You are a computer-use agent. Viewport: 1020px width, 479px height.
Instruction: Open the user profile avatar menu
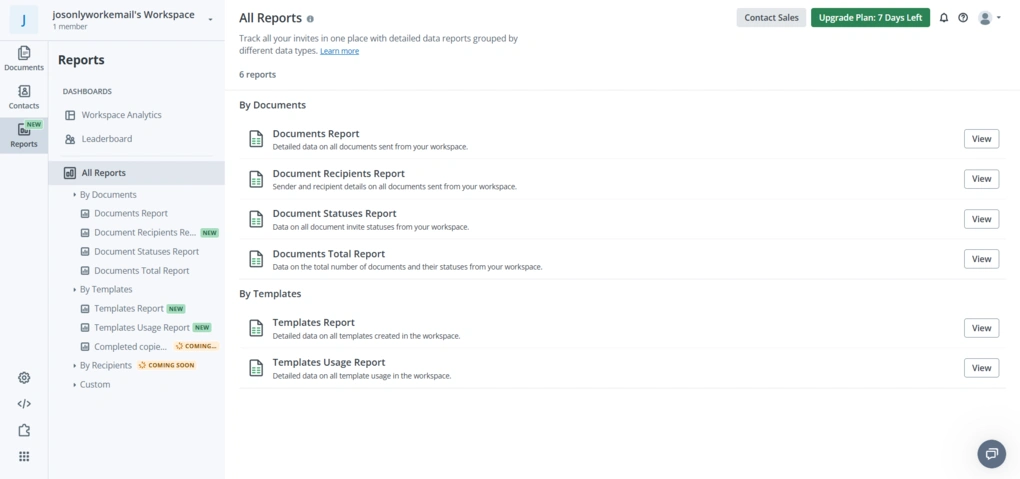(989, 18)
